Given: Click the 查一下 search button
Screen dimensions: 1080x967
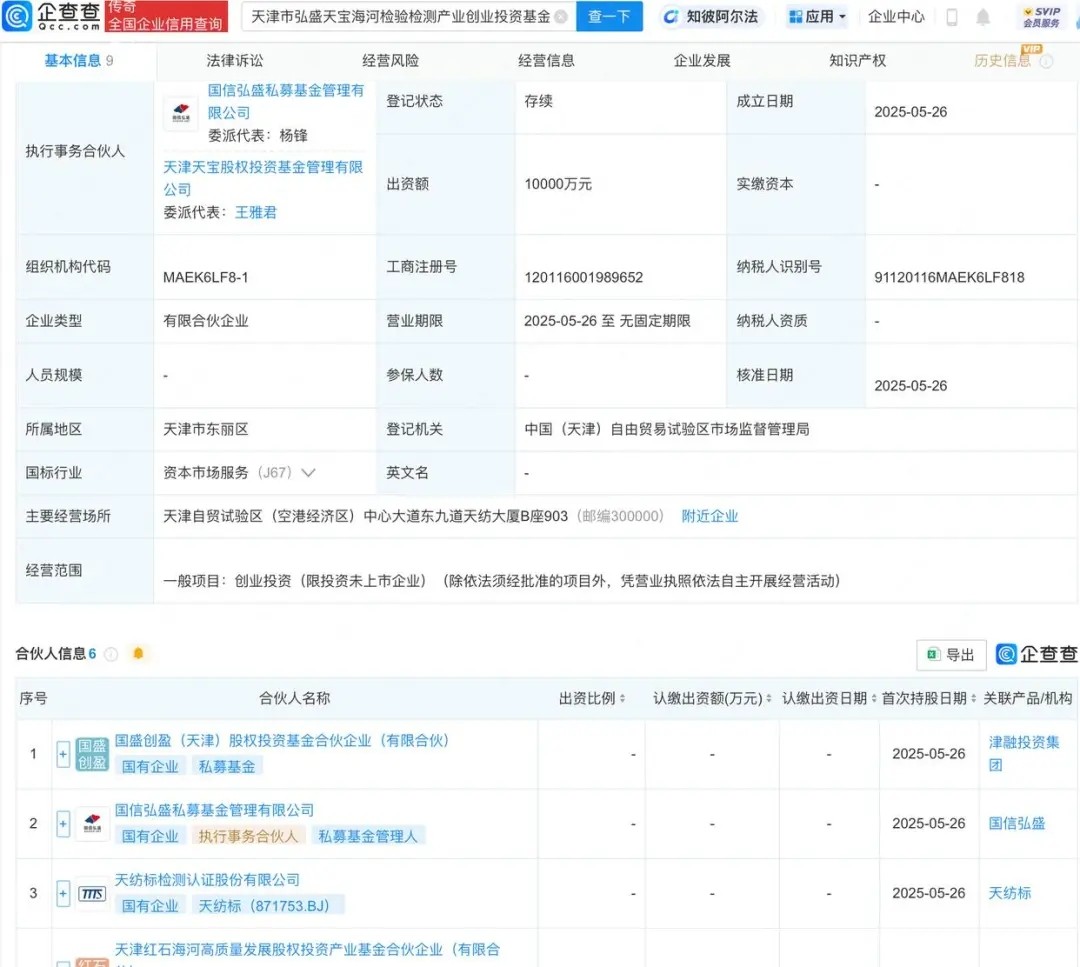Looking at the screenshot, I should pos(609,17).
